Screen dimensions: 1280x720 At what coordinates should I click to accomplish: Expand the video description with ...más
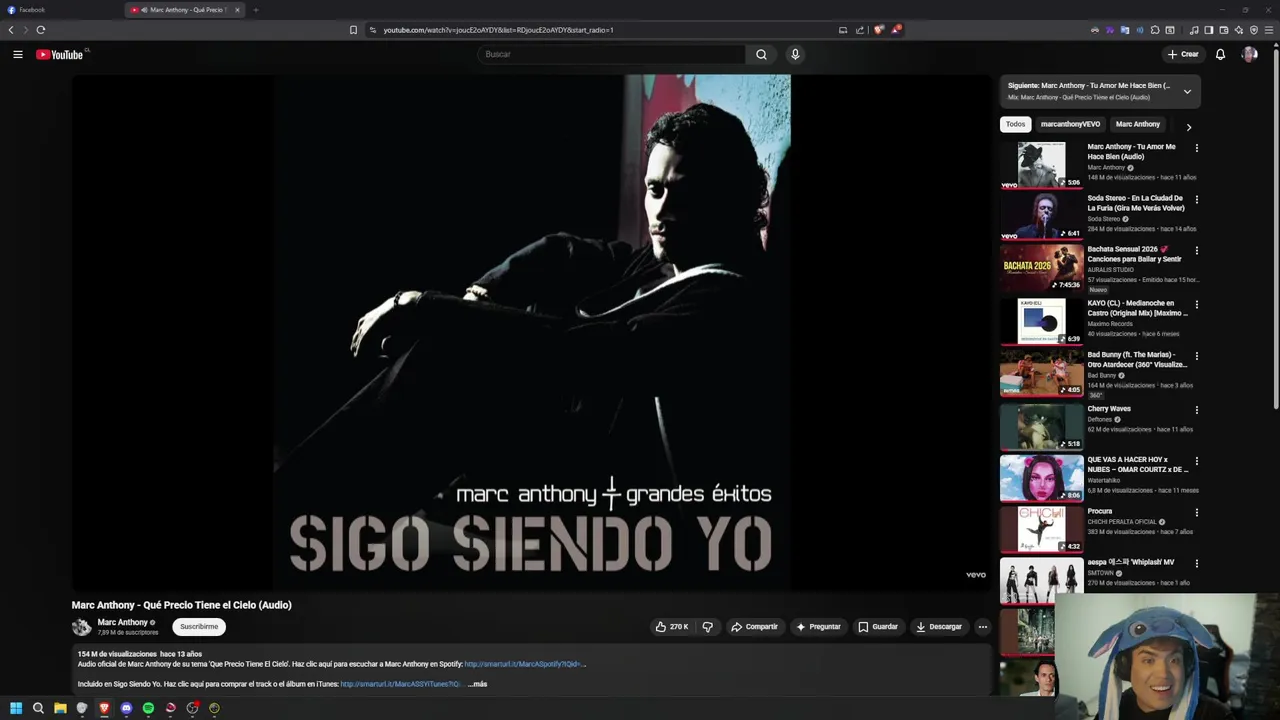pos(479,684)
